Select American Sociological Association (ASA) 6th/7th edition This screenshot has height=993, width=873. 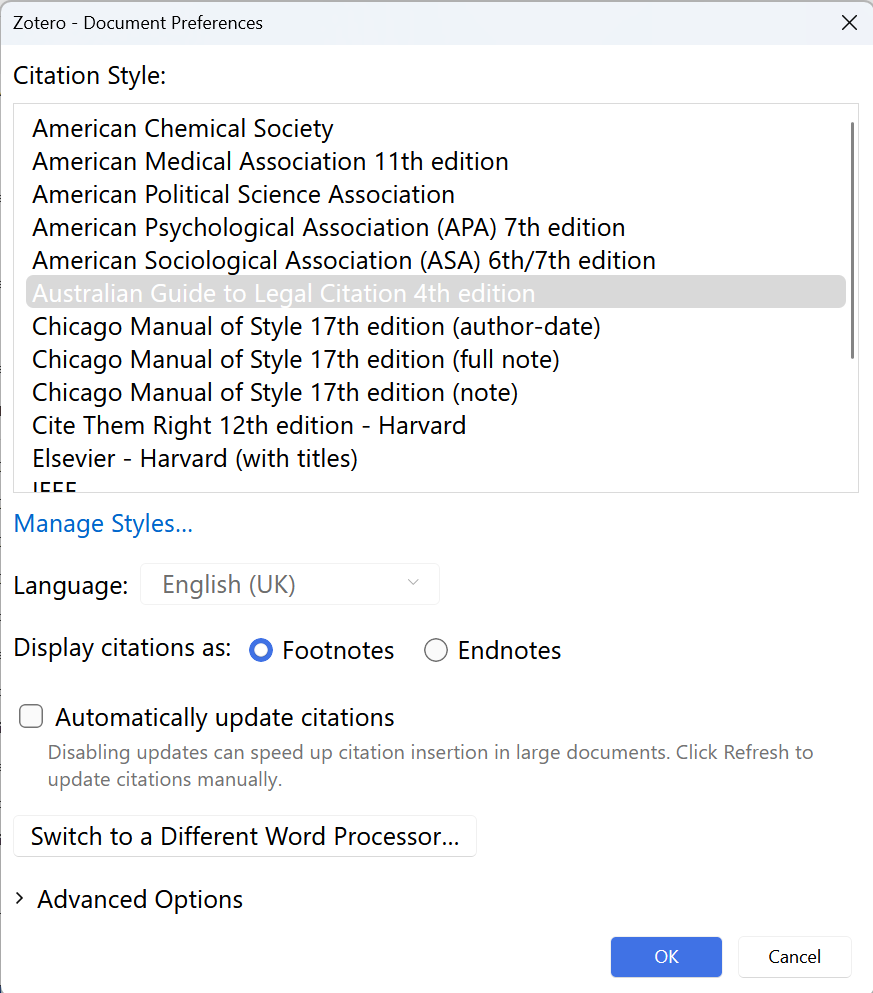pyautogui.click(x=436, y=260)
